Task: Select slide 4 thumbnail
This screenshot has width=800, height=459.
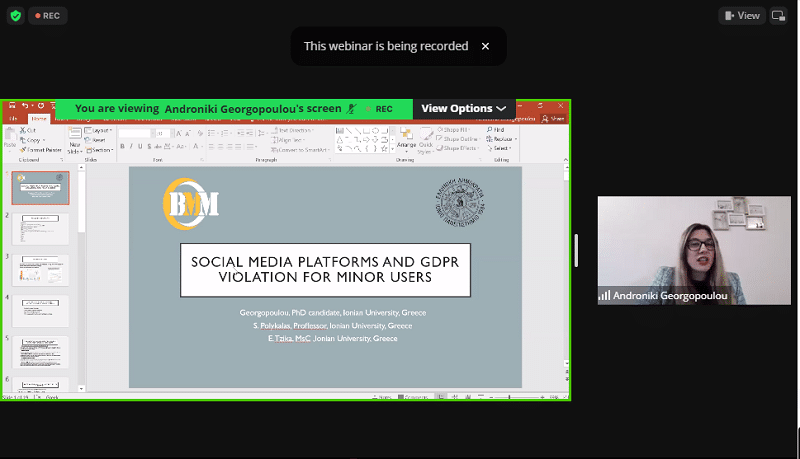Action: [x=40, y=311]
